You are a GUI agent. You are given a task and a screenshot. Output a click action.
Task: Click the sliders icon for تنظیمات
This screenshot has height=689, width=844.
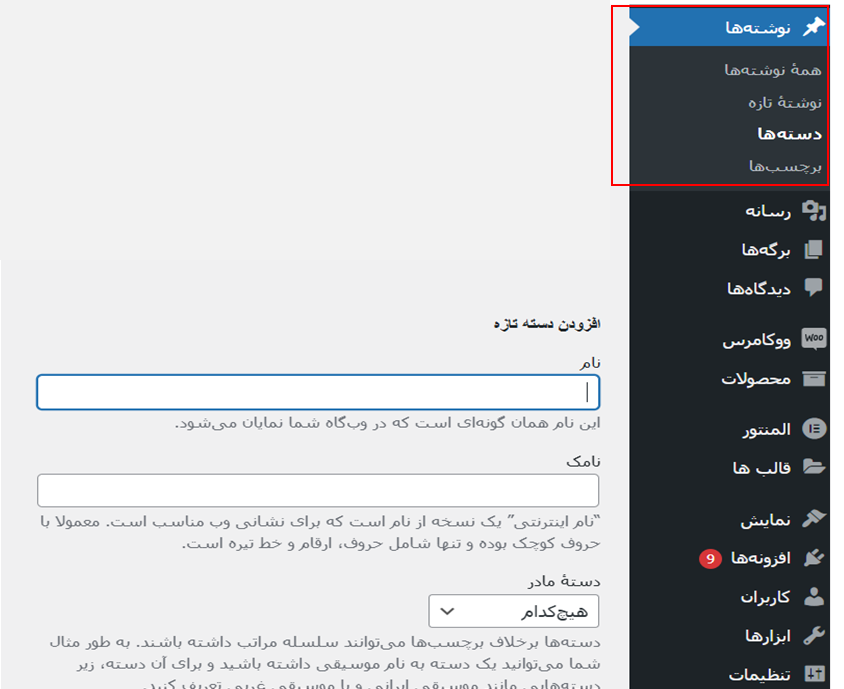tap(814, 675)
